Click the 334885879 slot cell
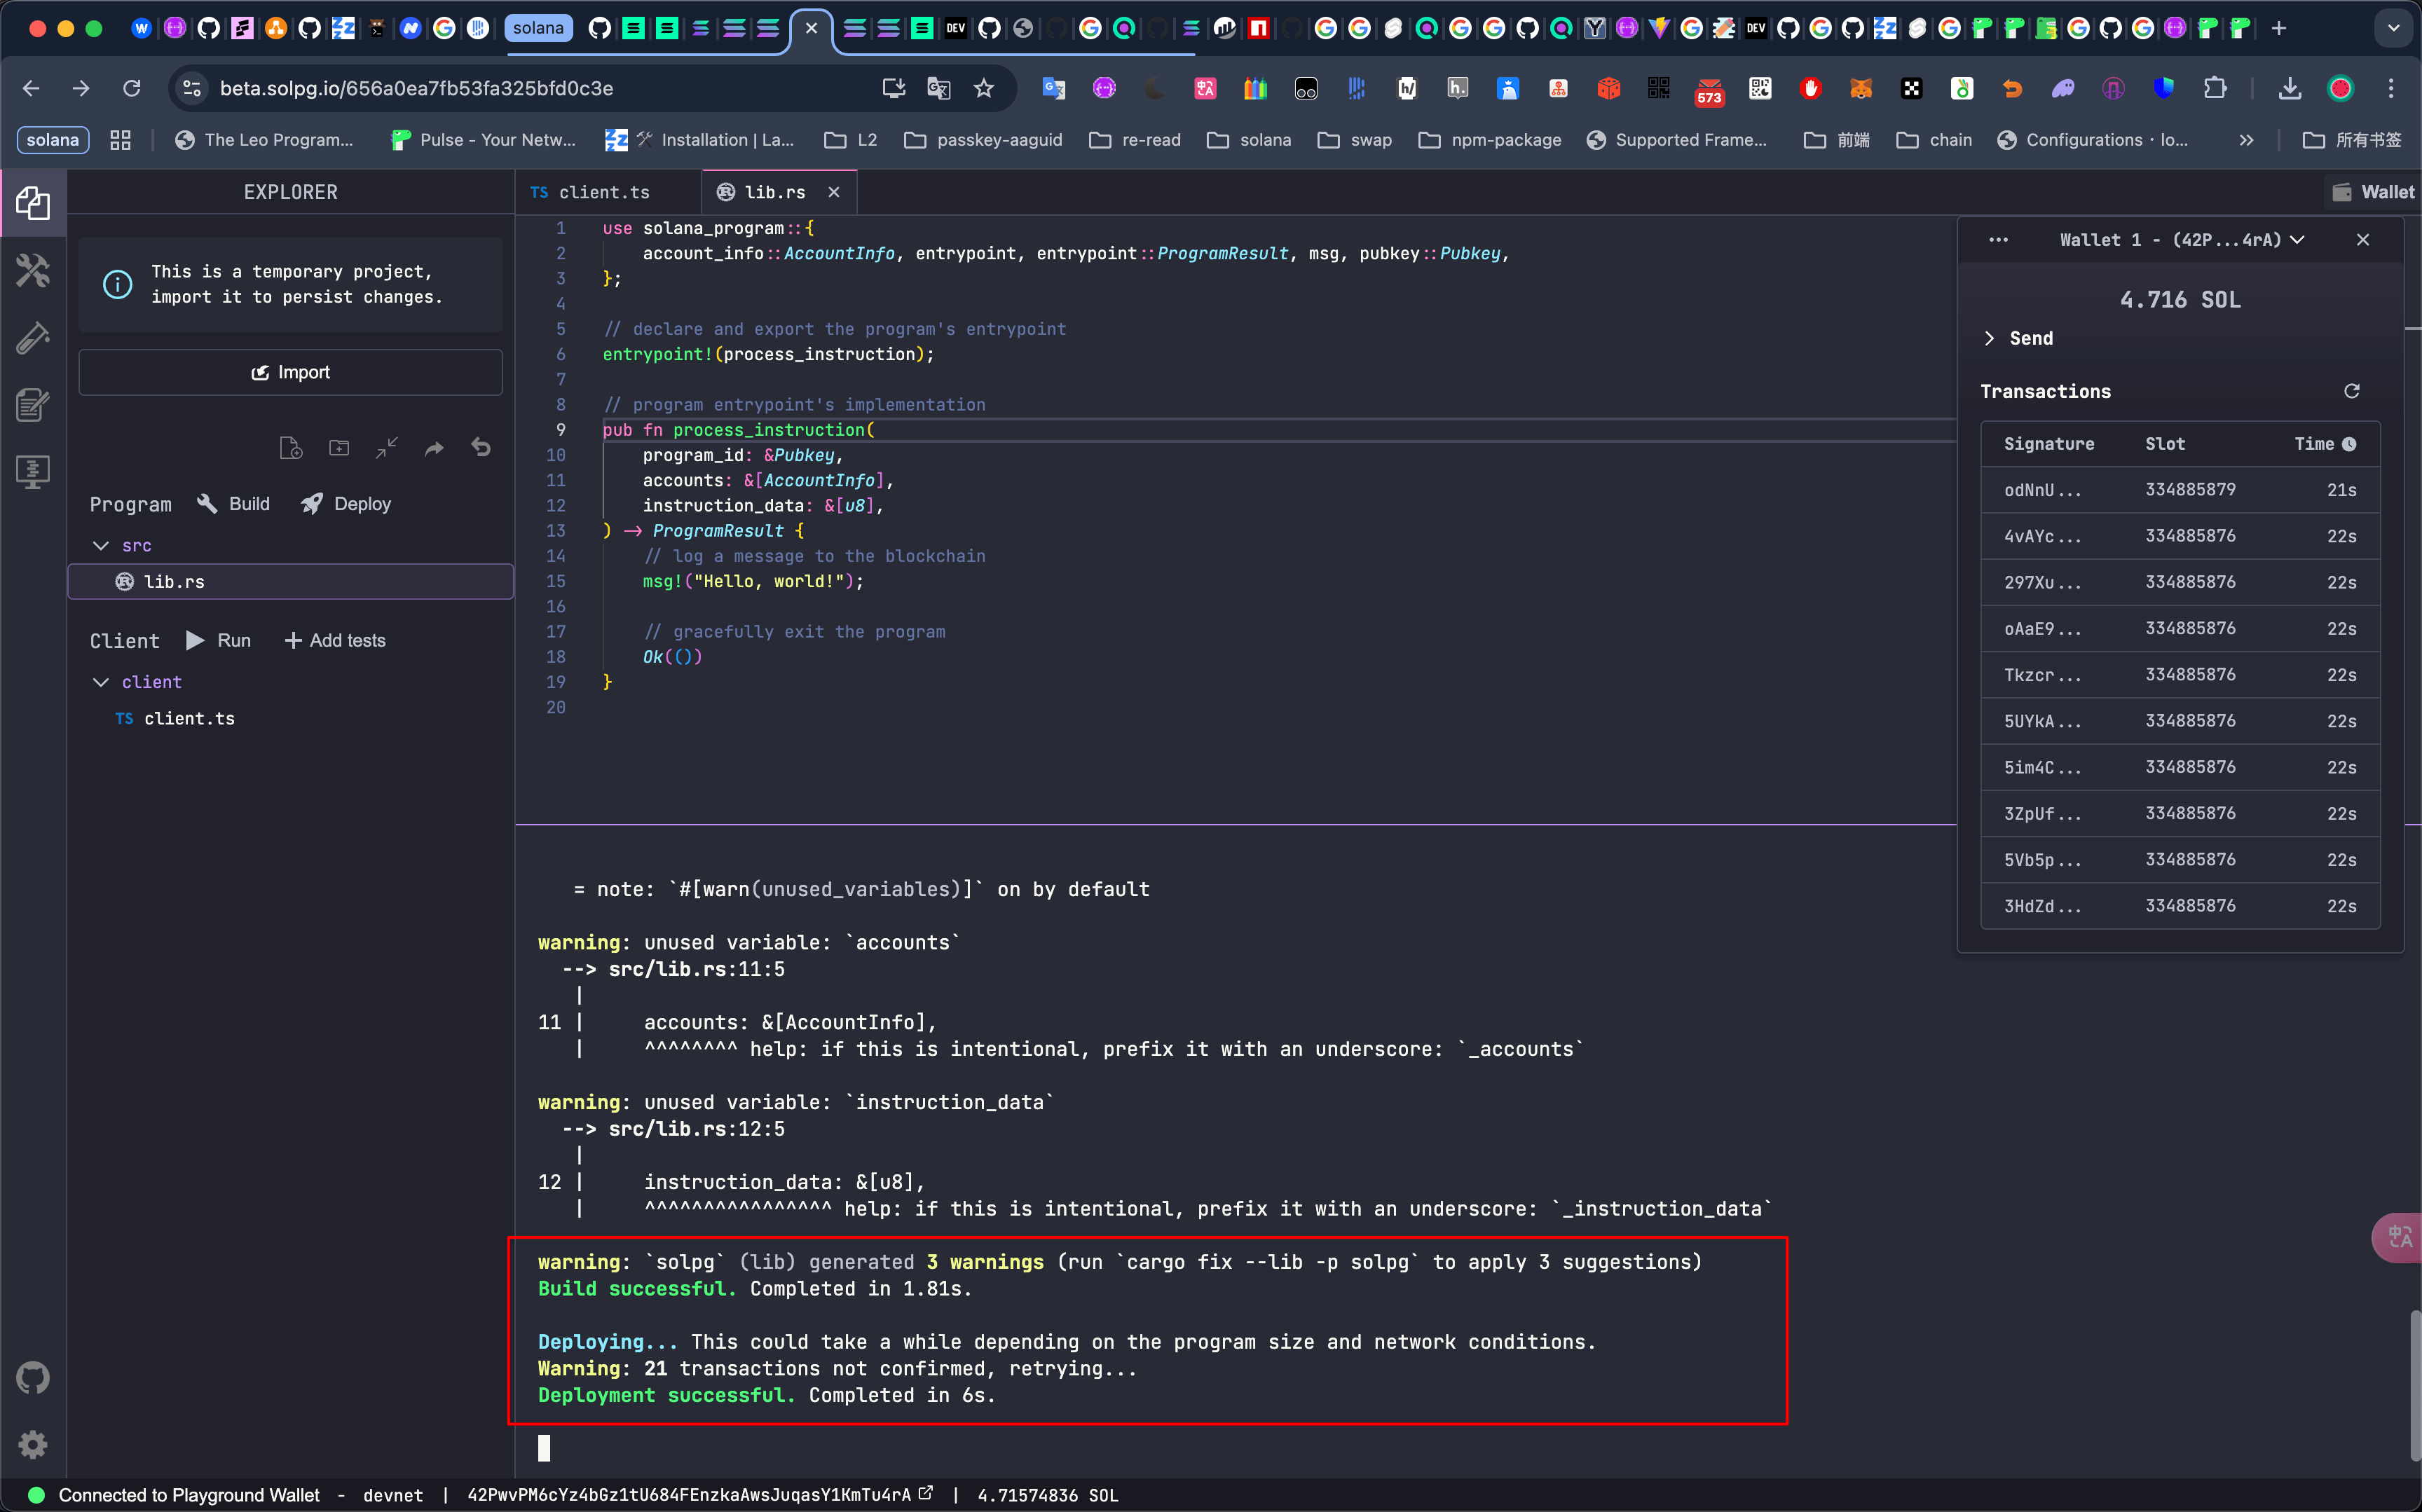 (2190, 490)
